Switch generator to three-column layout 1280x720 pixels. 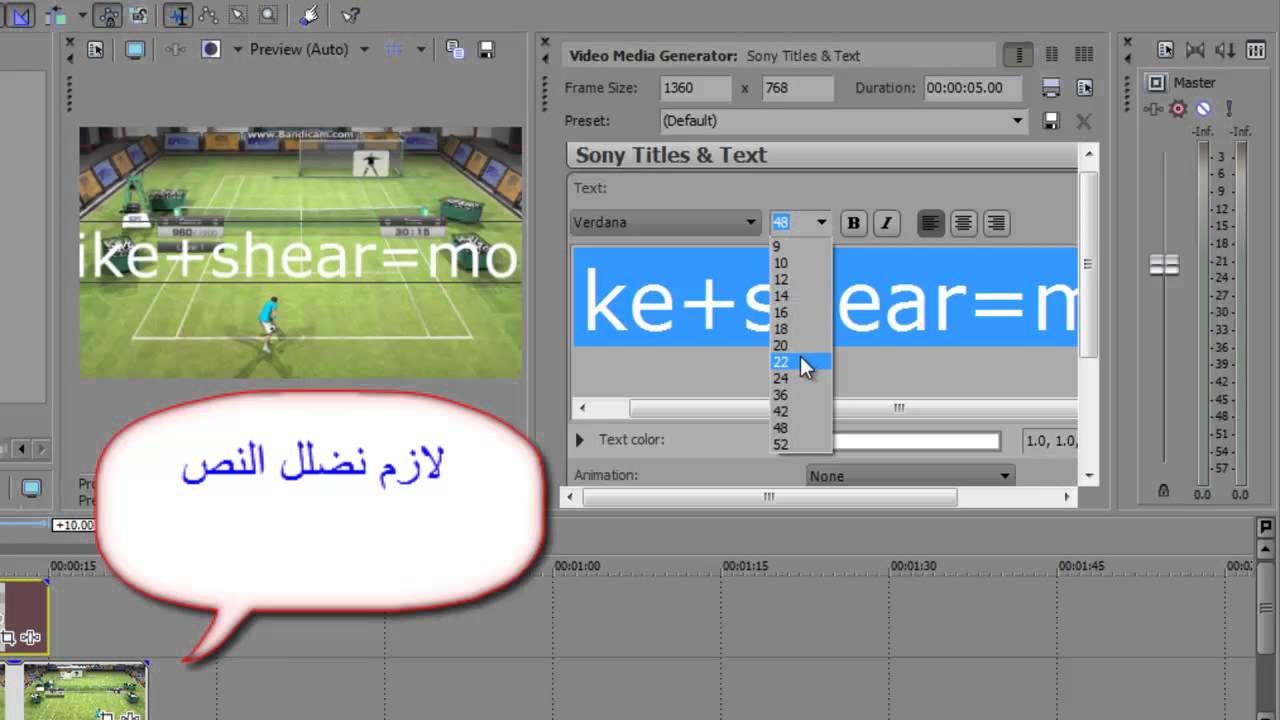[x=1083, y=55]
